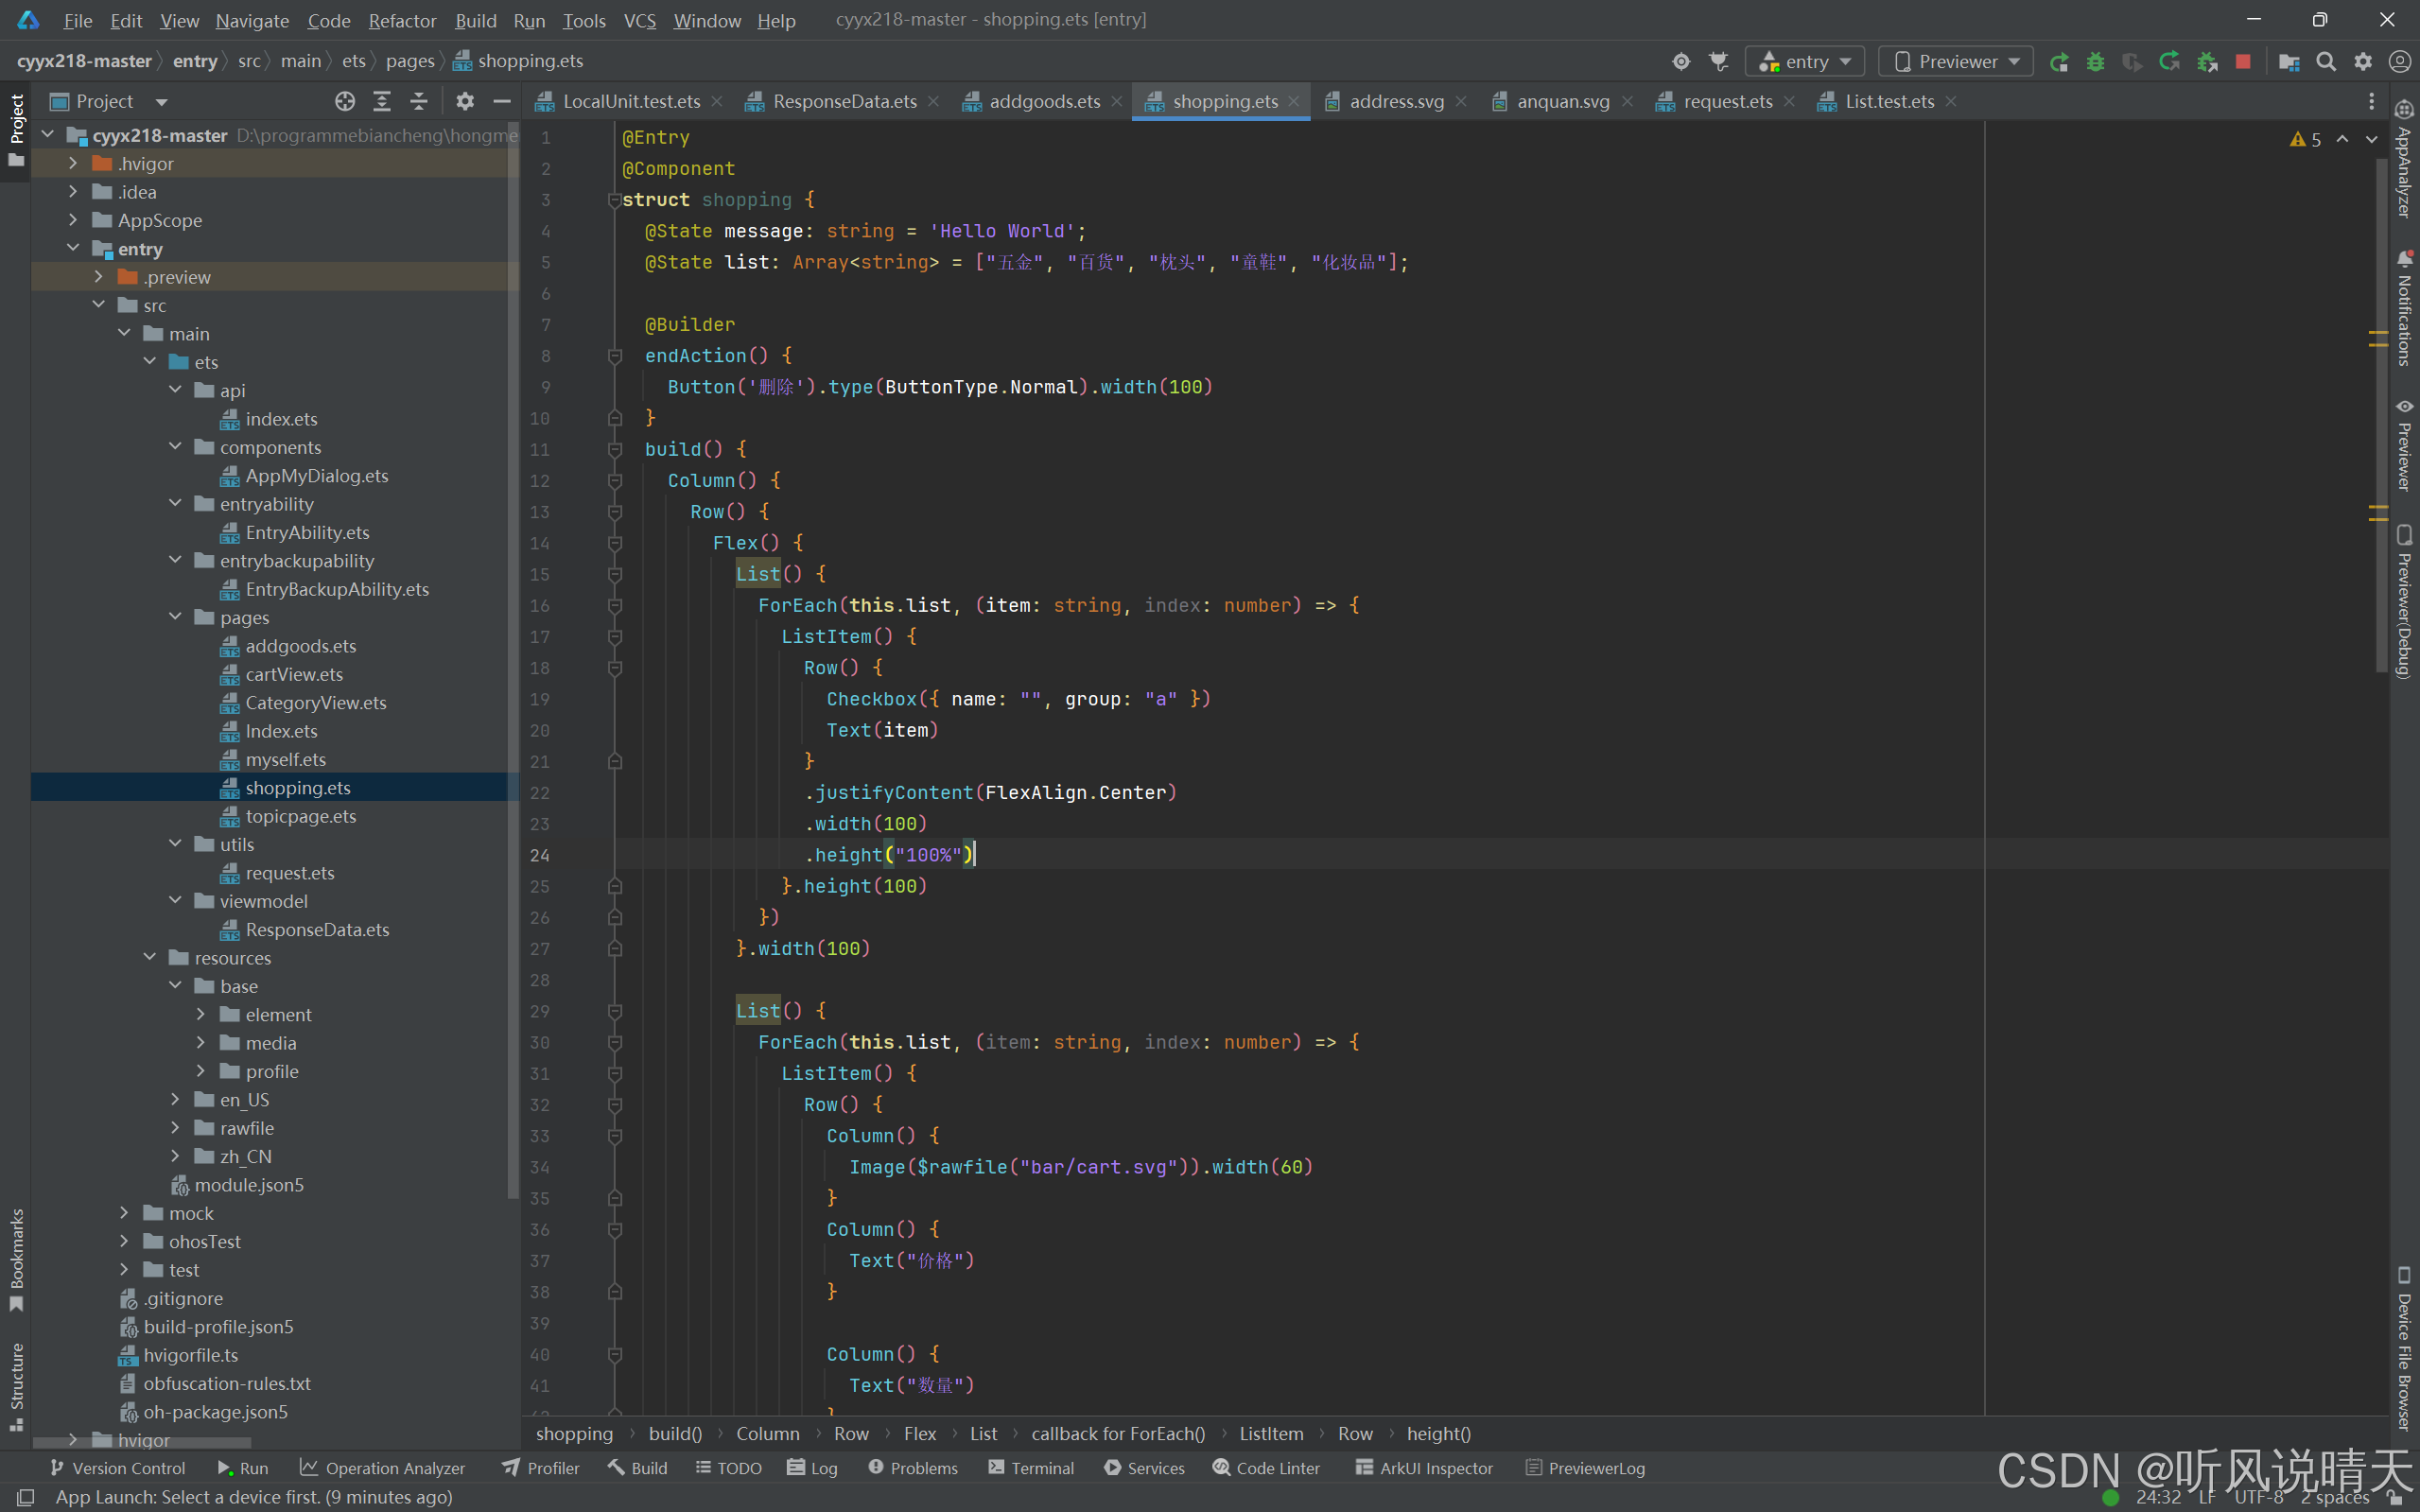This screenshot has height=1512, width=2420.
Task: Open the entry run configuration dropdown
Action: 1806,62
